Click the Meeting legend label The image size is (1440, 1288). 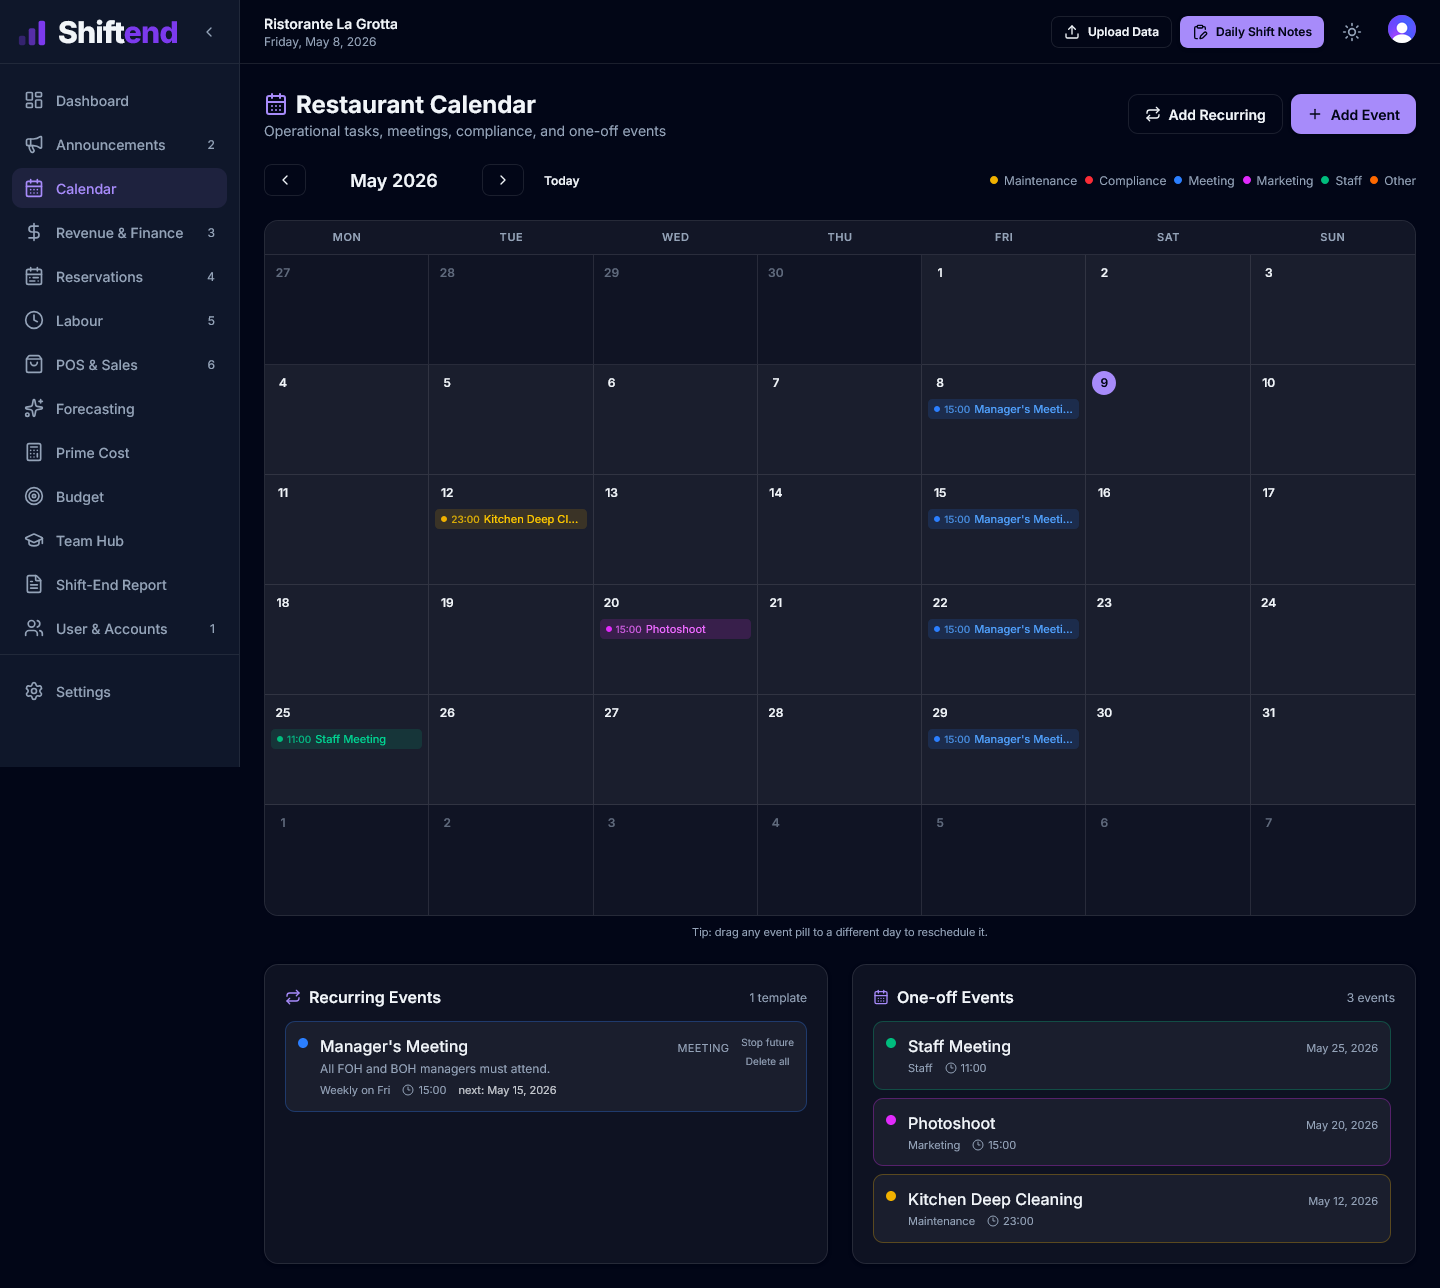click(x=1211, y=181)
